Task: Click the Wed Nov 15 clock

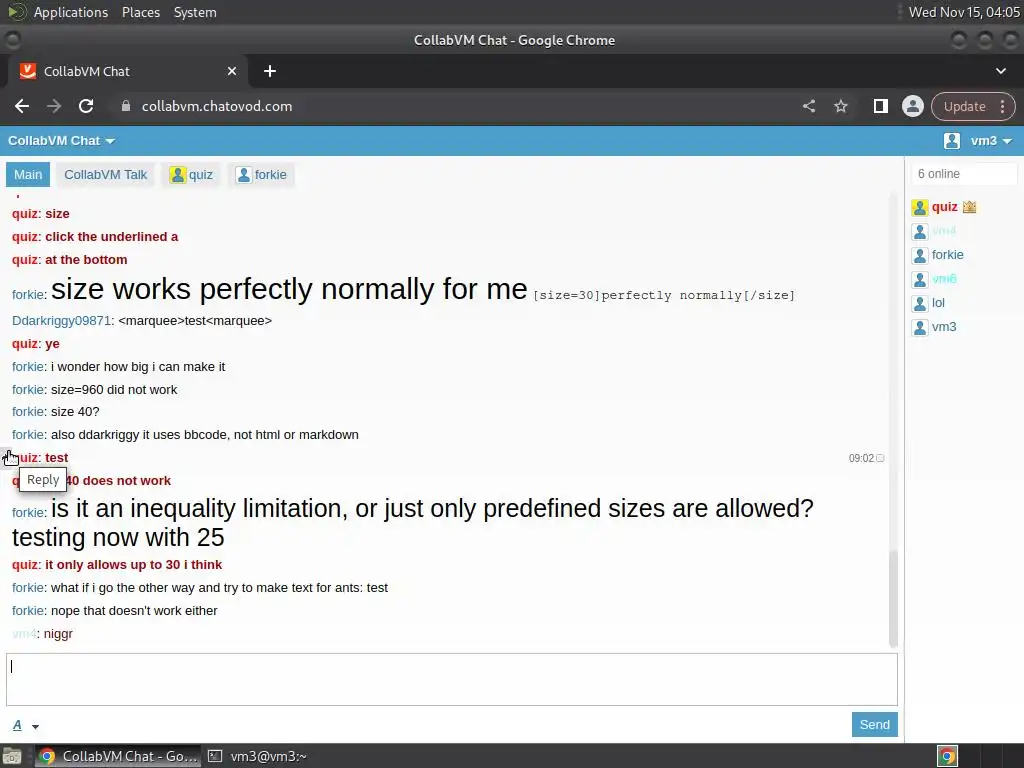Action: (x=964, y=12)
